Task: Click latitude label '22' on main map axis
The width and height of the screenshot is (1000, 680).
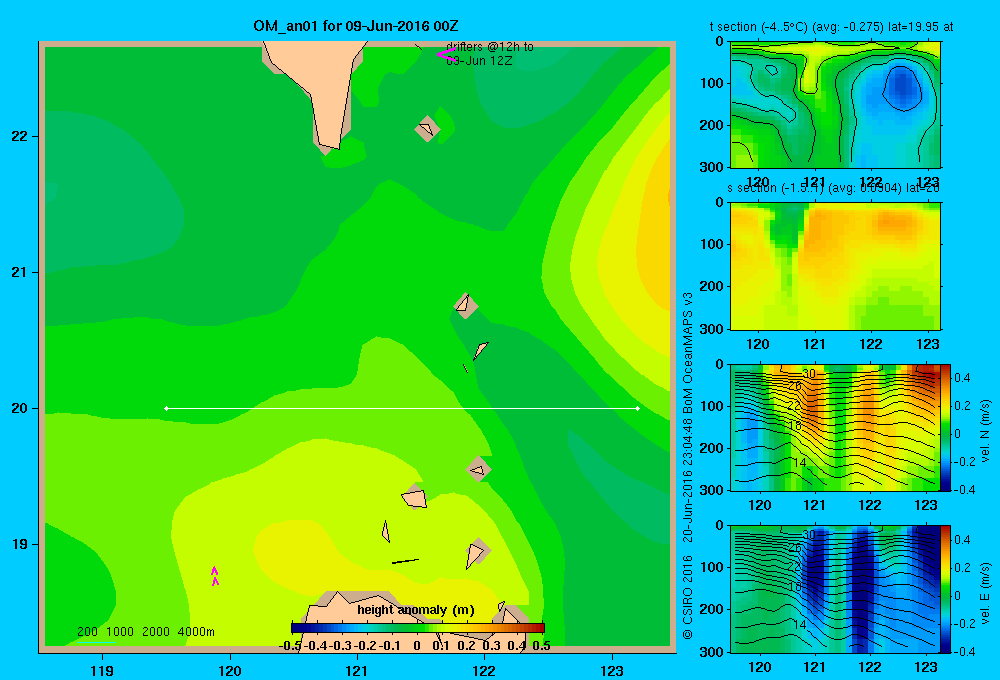Action: tap(19, 137)
